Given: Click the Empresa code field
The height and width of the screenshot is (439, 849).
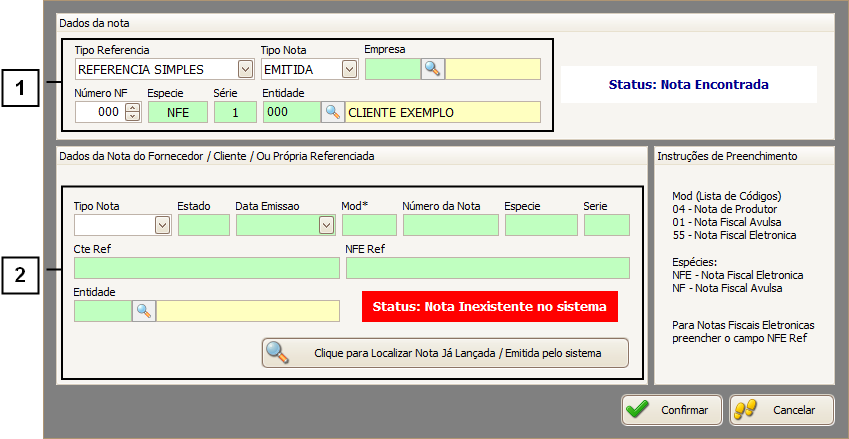Looking at the screenshot, I should (392, 69).
